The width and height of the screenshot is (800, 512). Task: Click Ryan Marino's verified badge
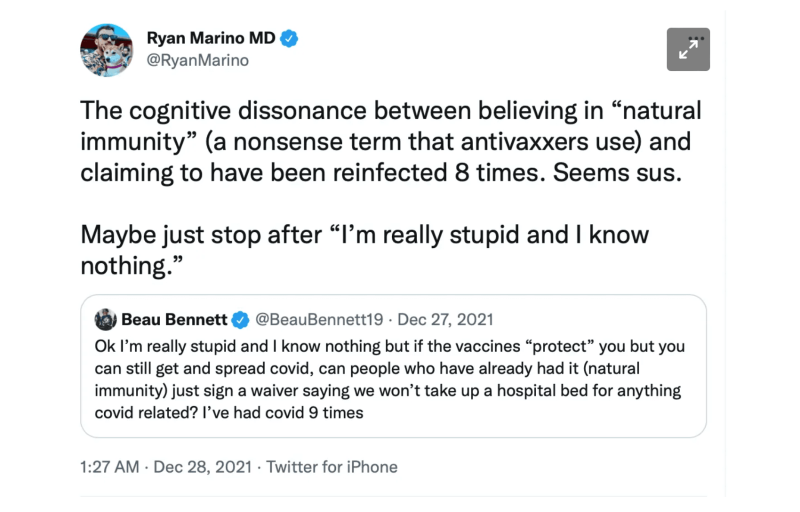(289, 38)
